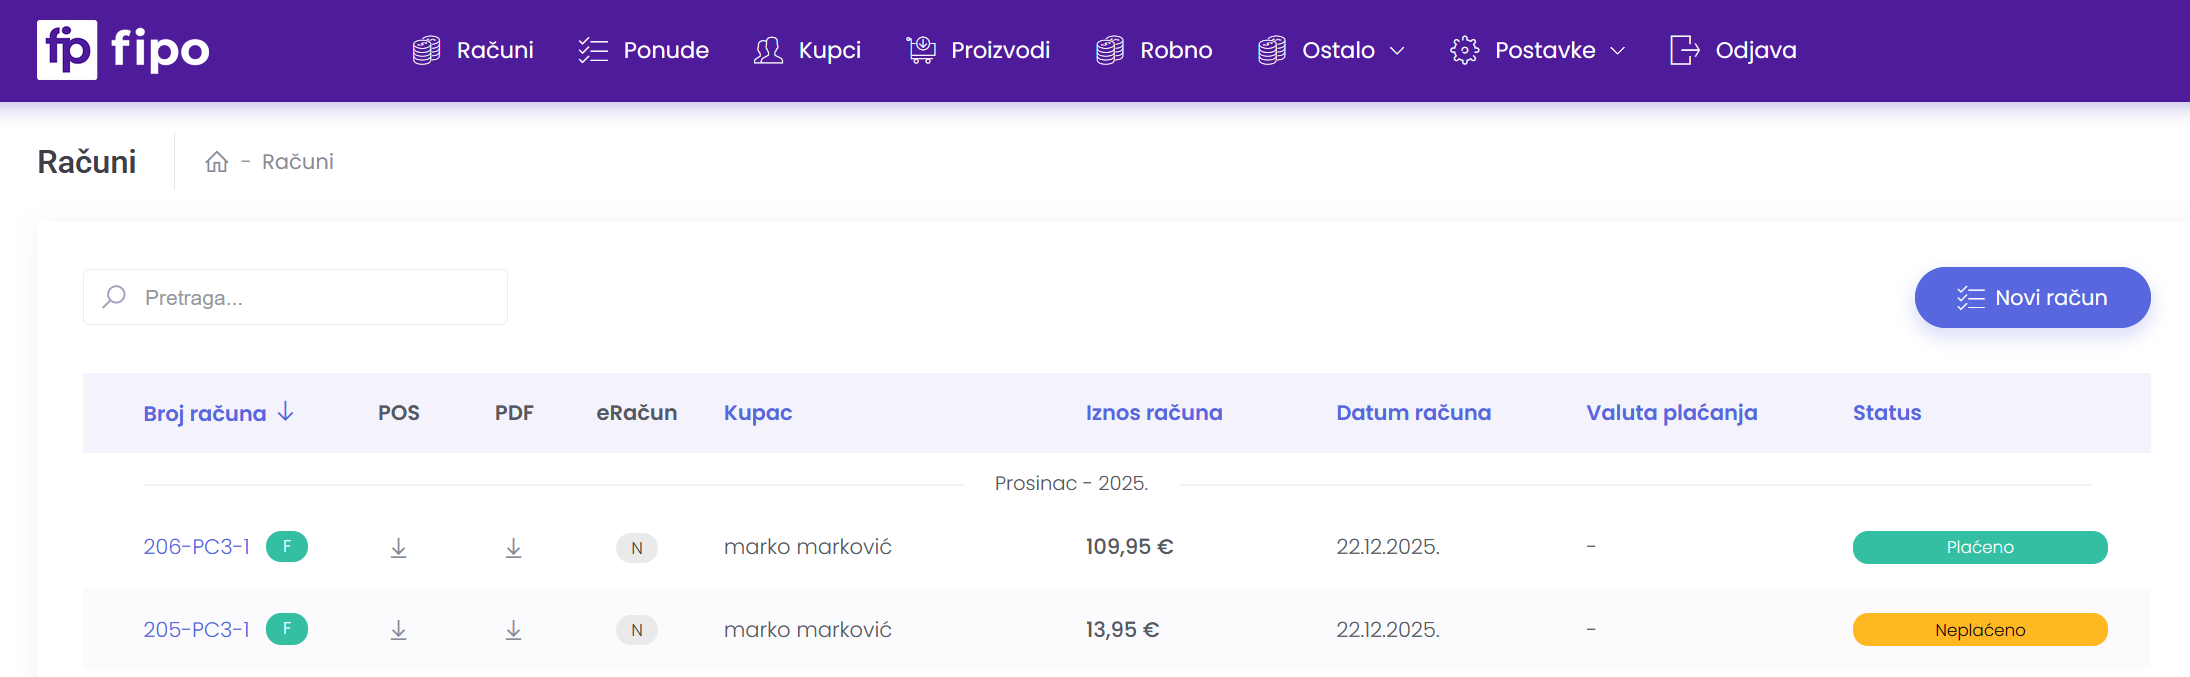Viewport: 2190px width, 677px height.
Task: Open invoice link 205-PC3-1
Action: click(x=196, y=630)
